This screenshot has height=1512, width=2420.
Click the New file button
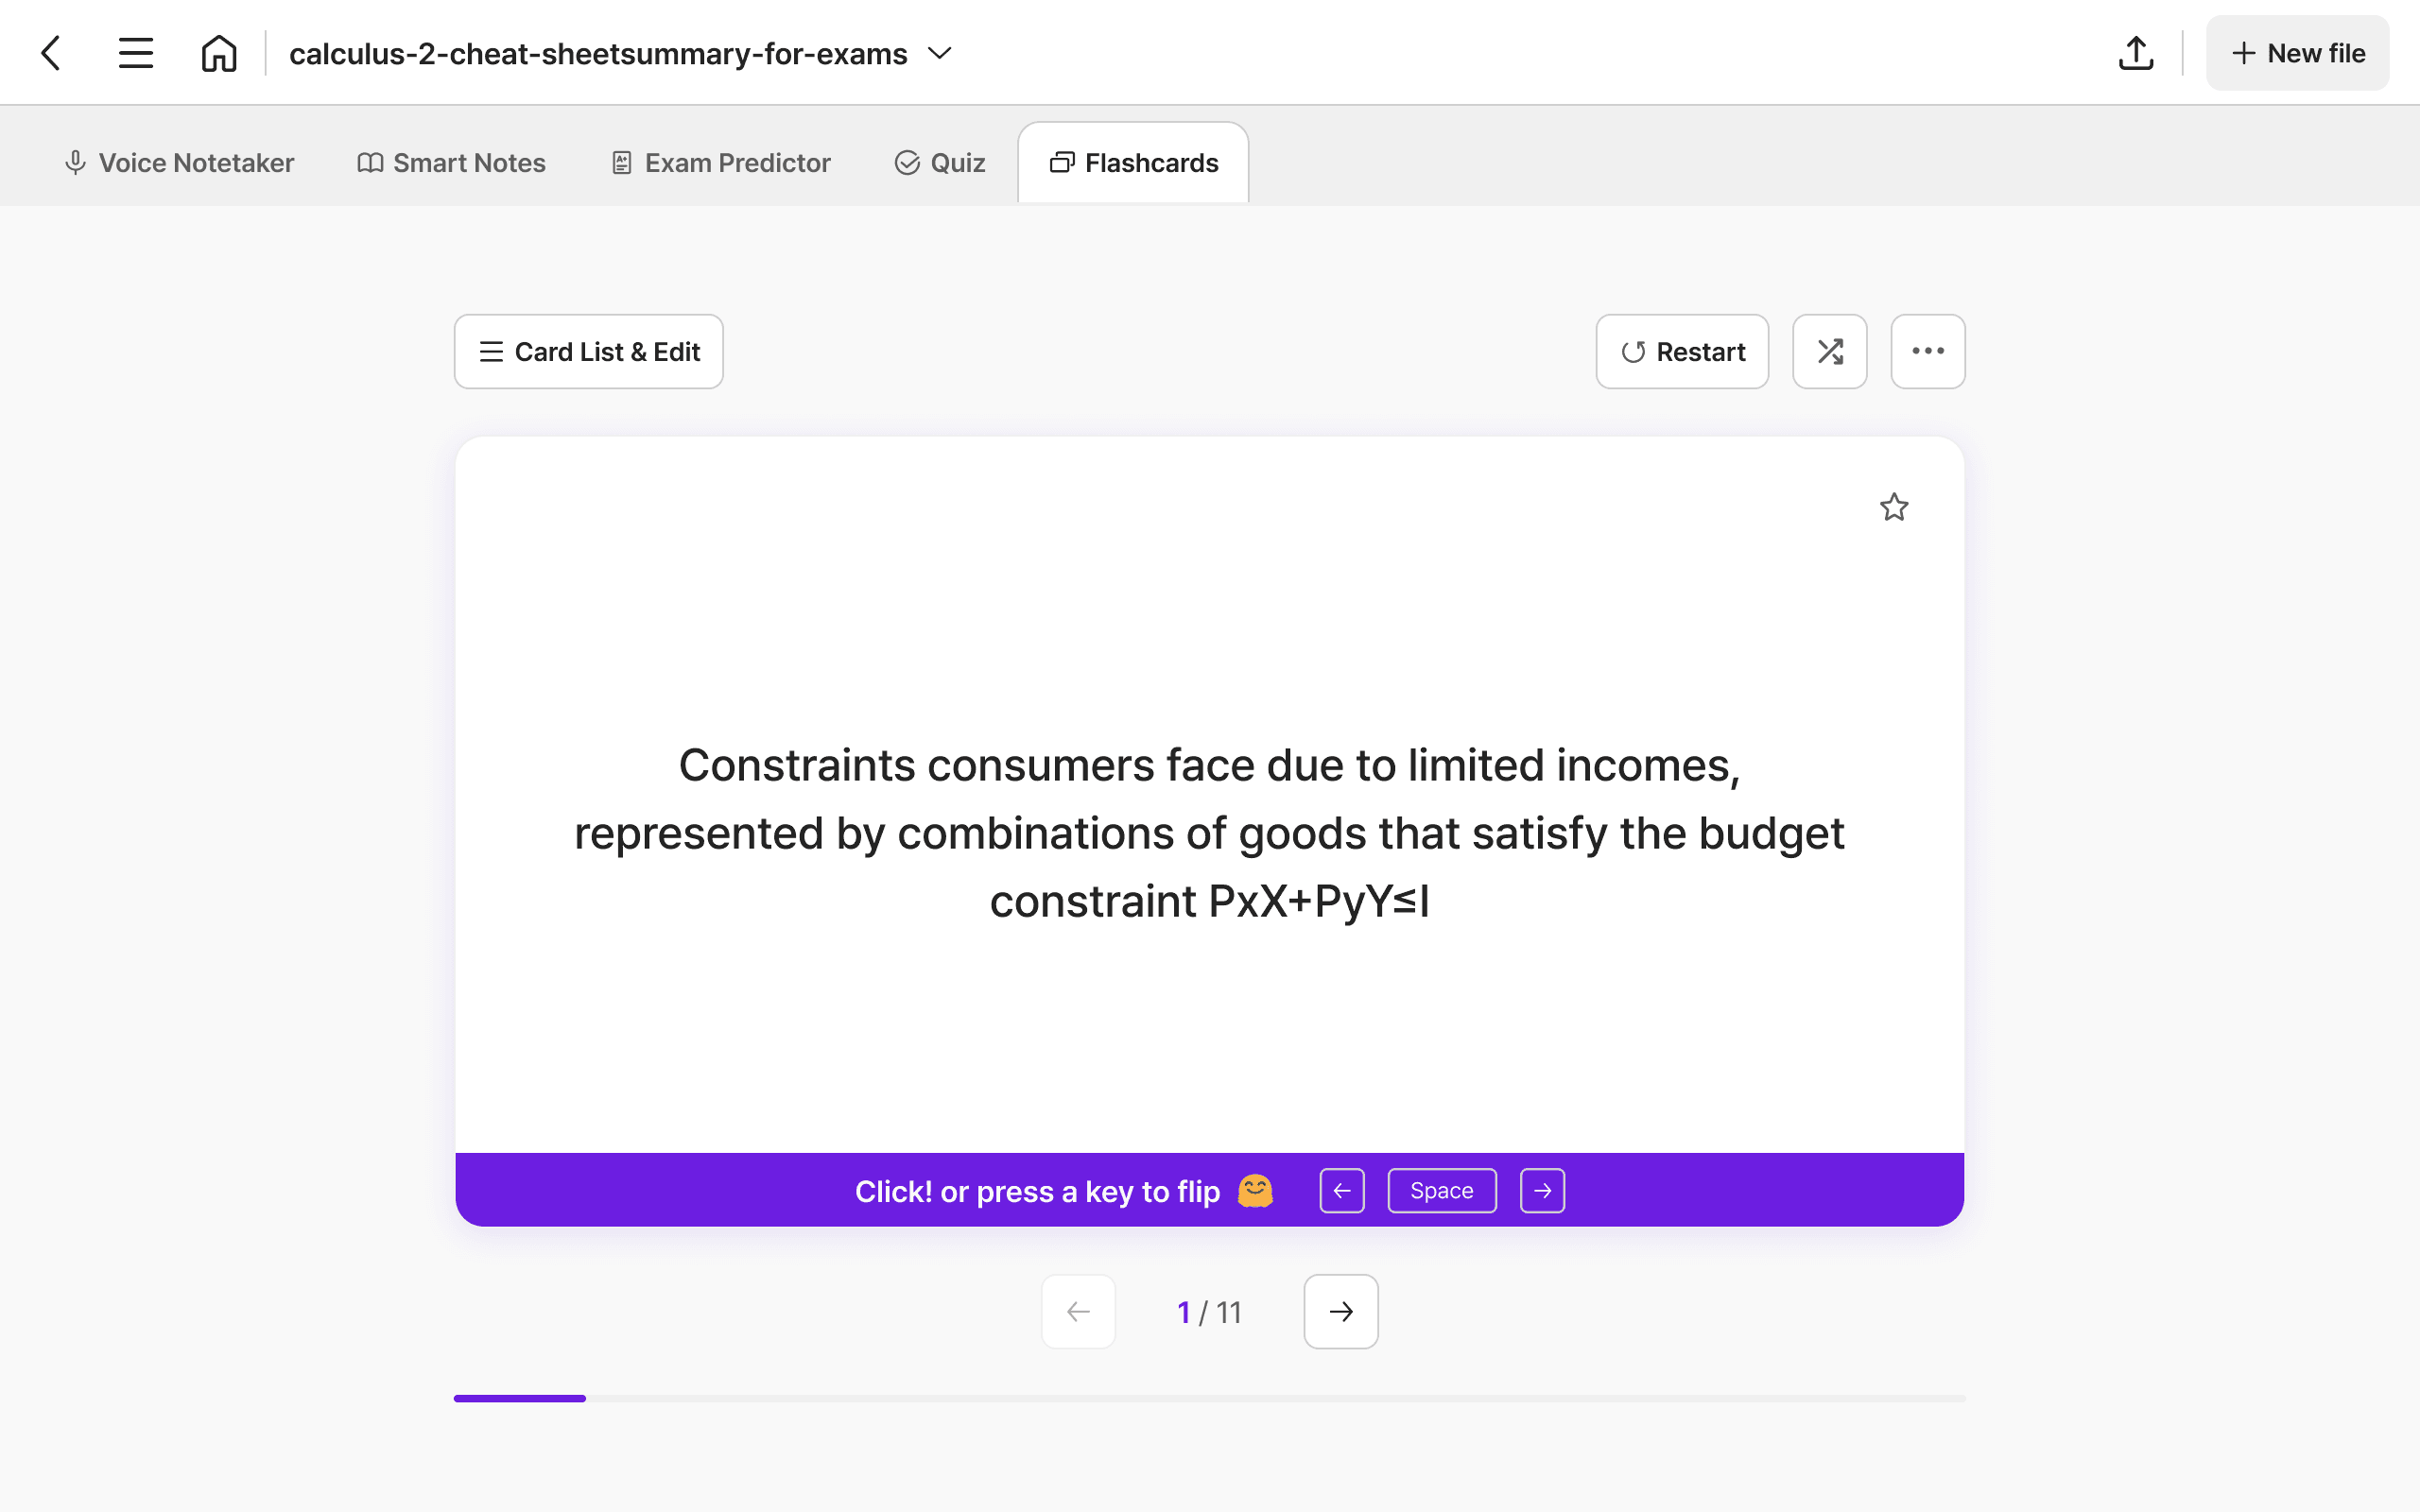[2296, 52]
